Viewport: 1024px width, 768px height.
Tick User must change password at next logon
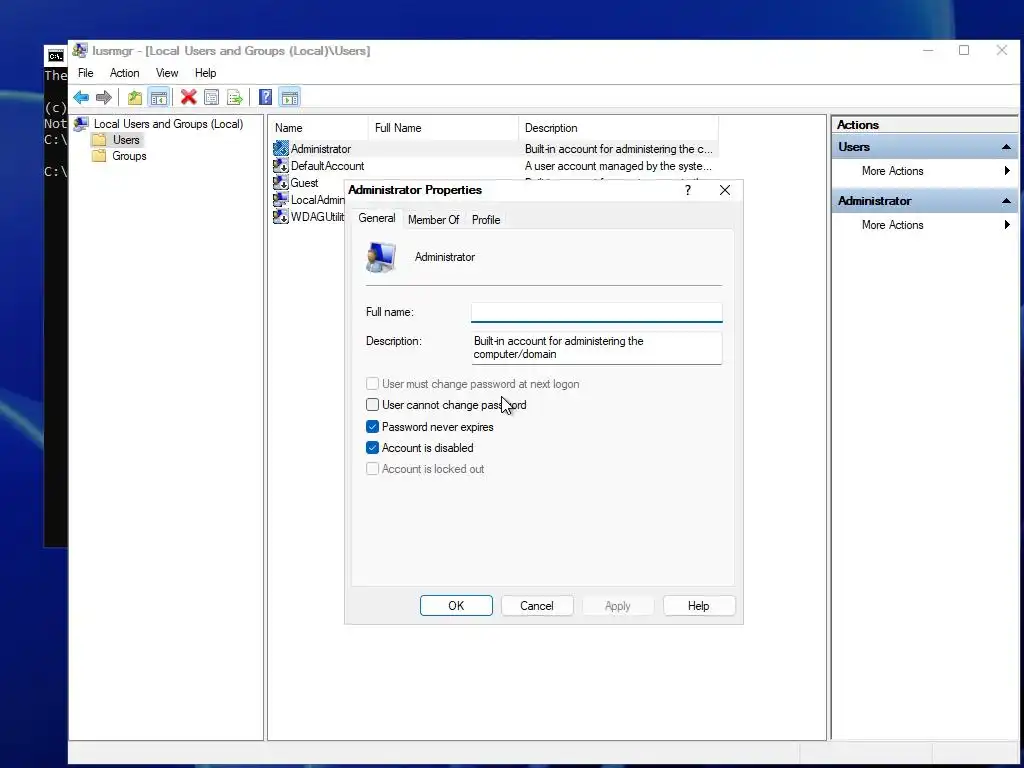pos(372,384)
